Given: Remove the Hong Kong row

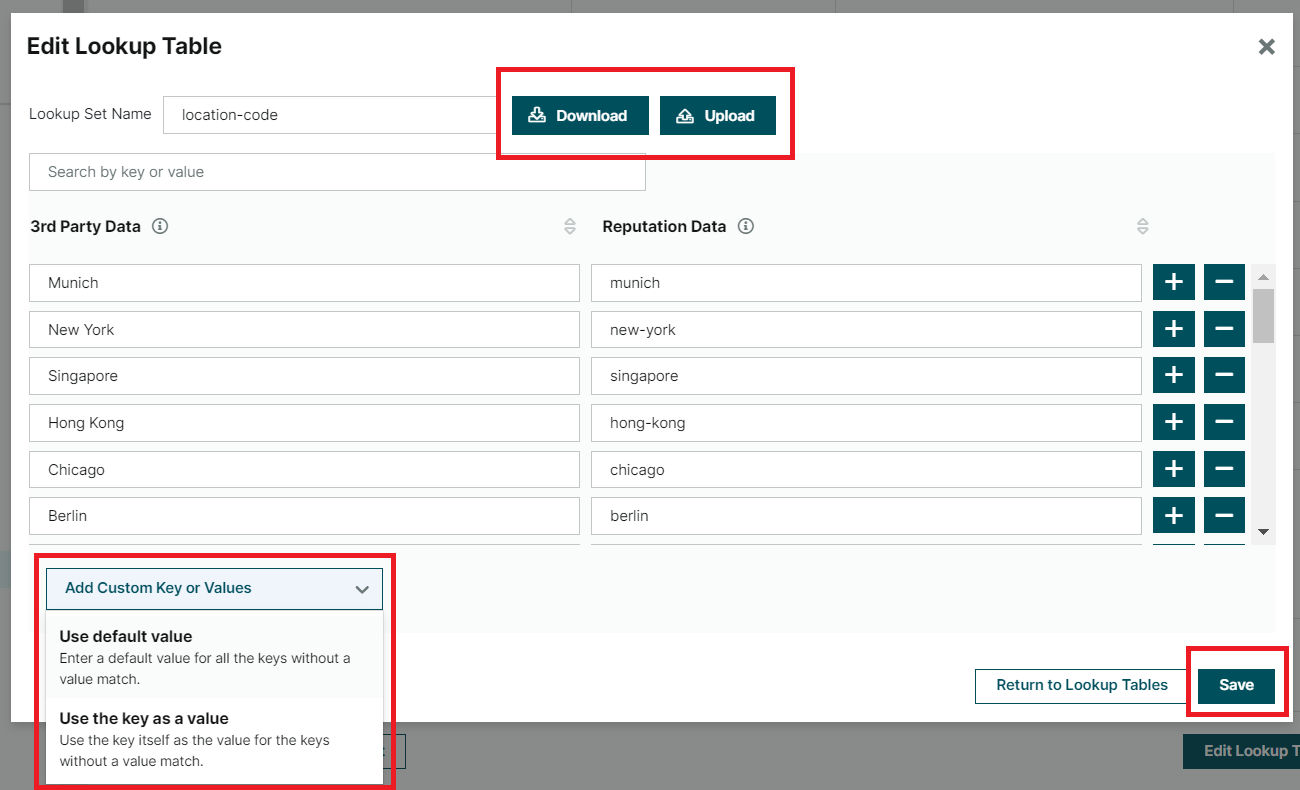Looking at the screenshot, I should point(1224,422).
